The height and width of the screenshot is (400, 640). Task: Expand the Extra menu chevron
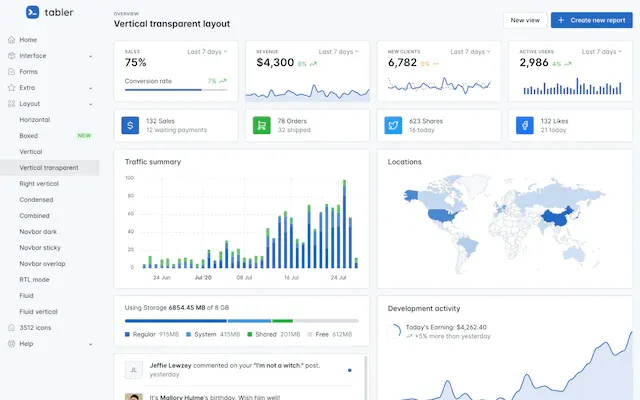[91, 88]
